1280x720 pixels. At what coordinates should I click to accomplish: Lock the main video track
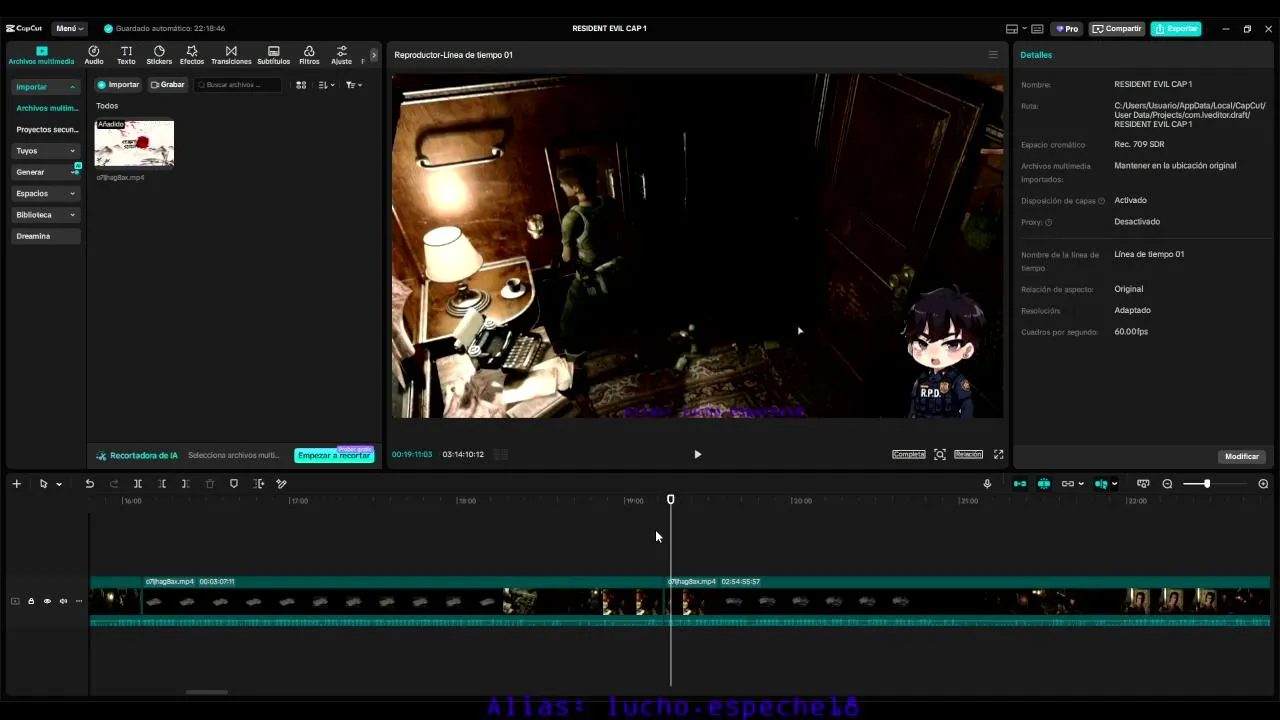click(x=31, y=601)
